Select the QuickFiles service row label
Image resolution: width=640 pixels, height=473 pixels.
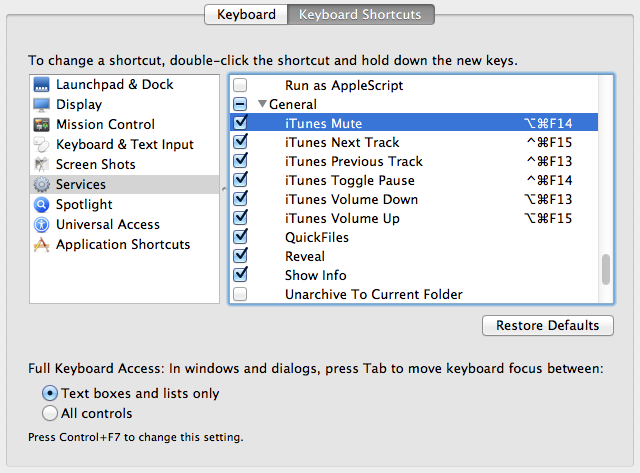click(x=317, y=237)
